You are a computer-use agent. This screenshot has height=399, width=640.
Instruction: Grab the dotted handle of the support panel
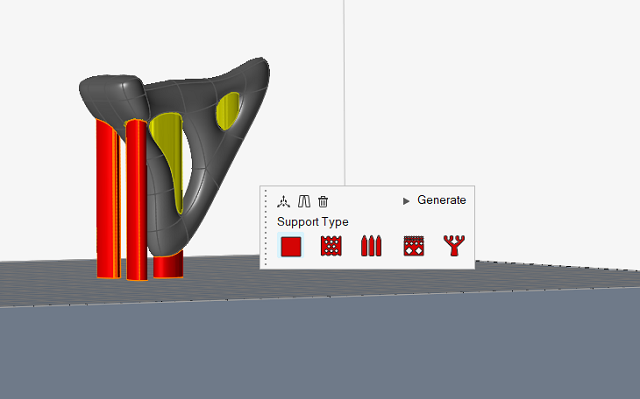pos(266,227)
